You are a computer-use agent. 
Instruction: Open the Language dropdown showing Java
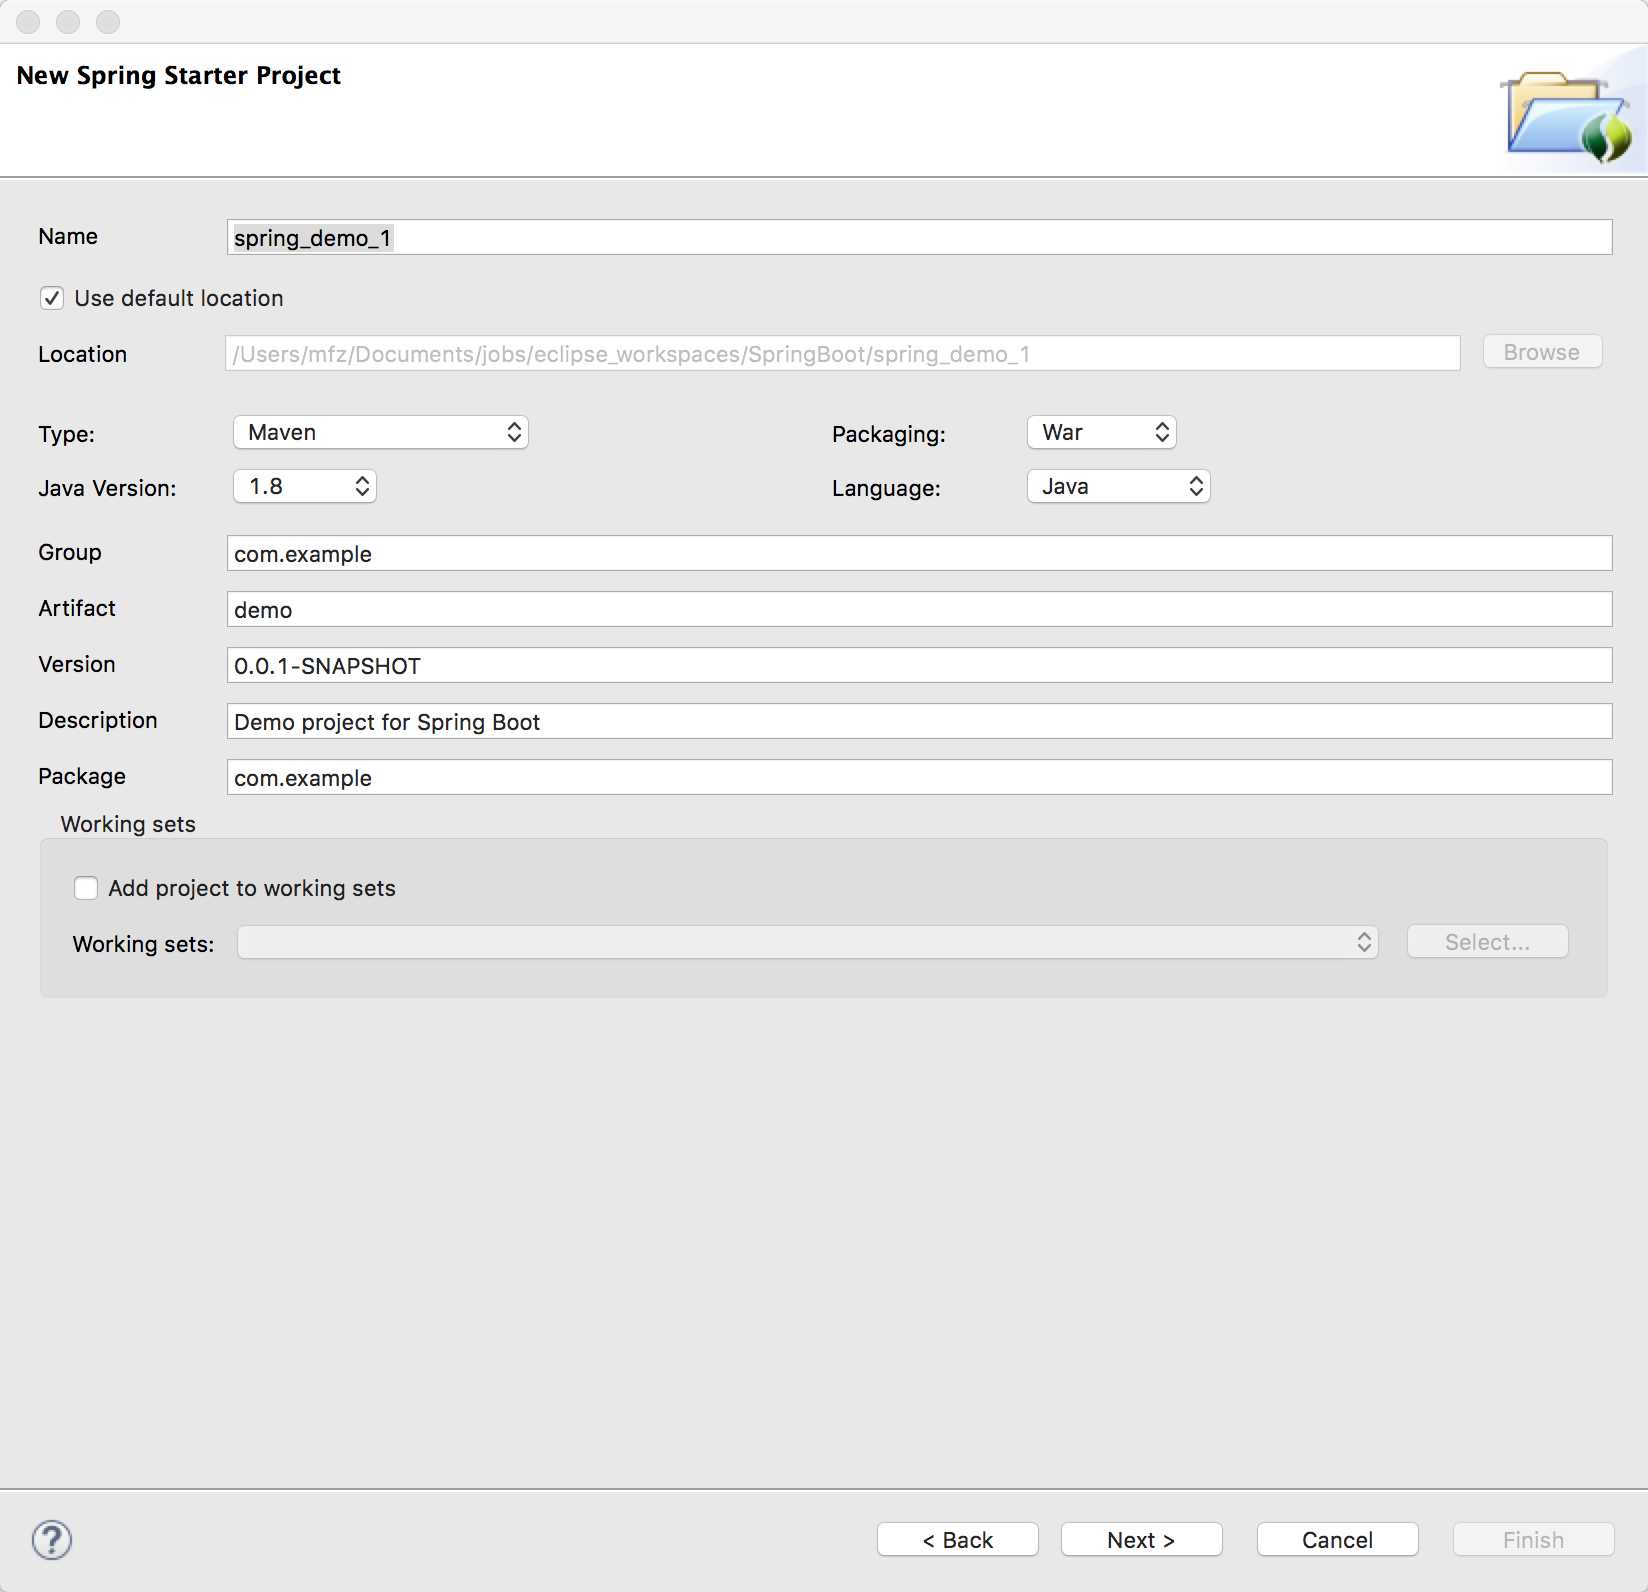coord(1118,486)
